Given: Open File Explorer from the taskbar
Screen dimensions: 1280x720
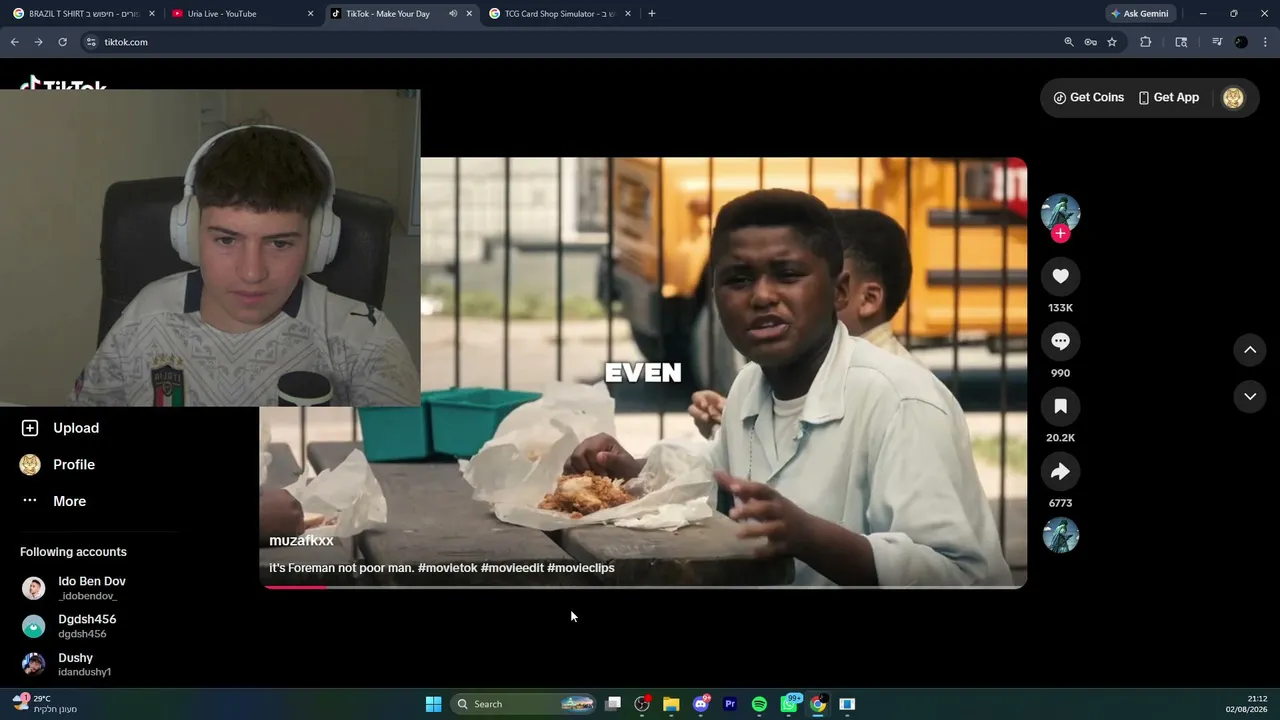Looking at the screenshot, I should pos(671,704).
